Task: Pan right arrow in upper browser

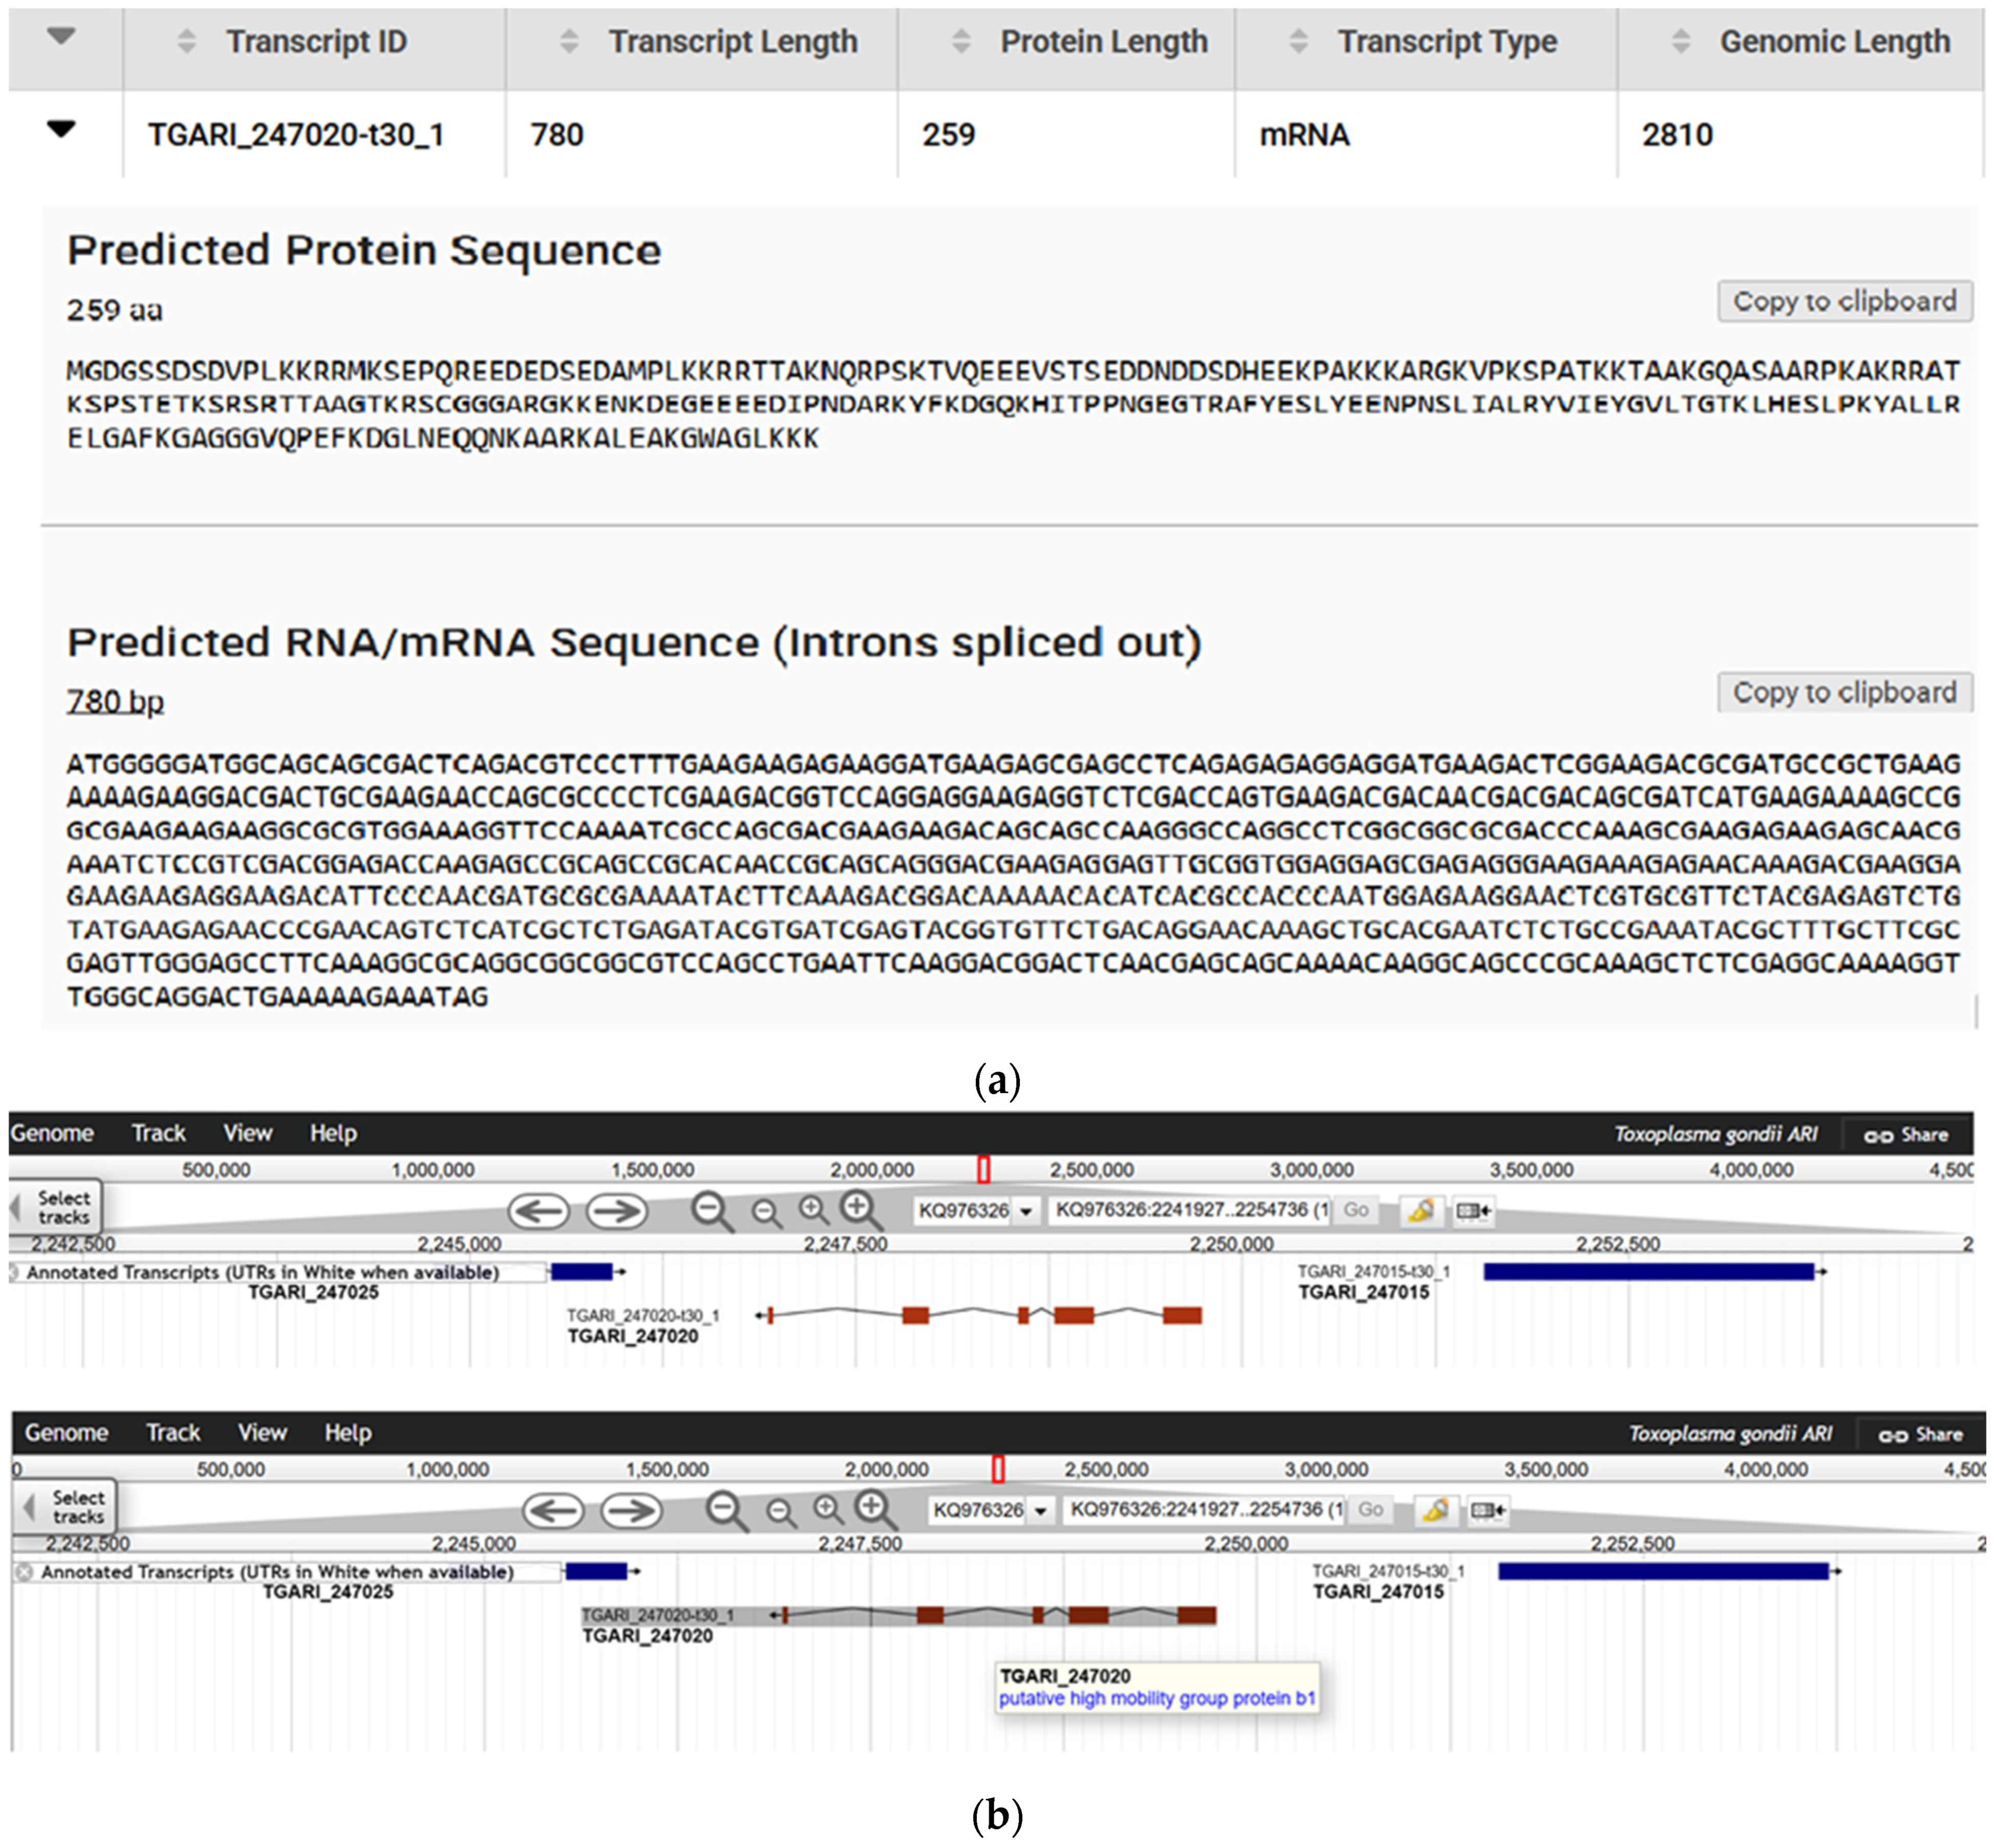Action: coord(617,1211)
